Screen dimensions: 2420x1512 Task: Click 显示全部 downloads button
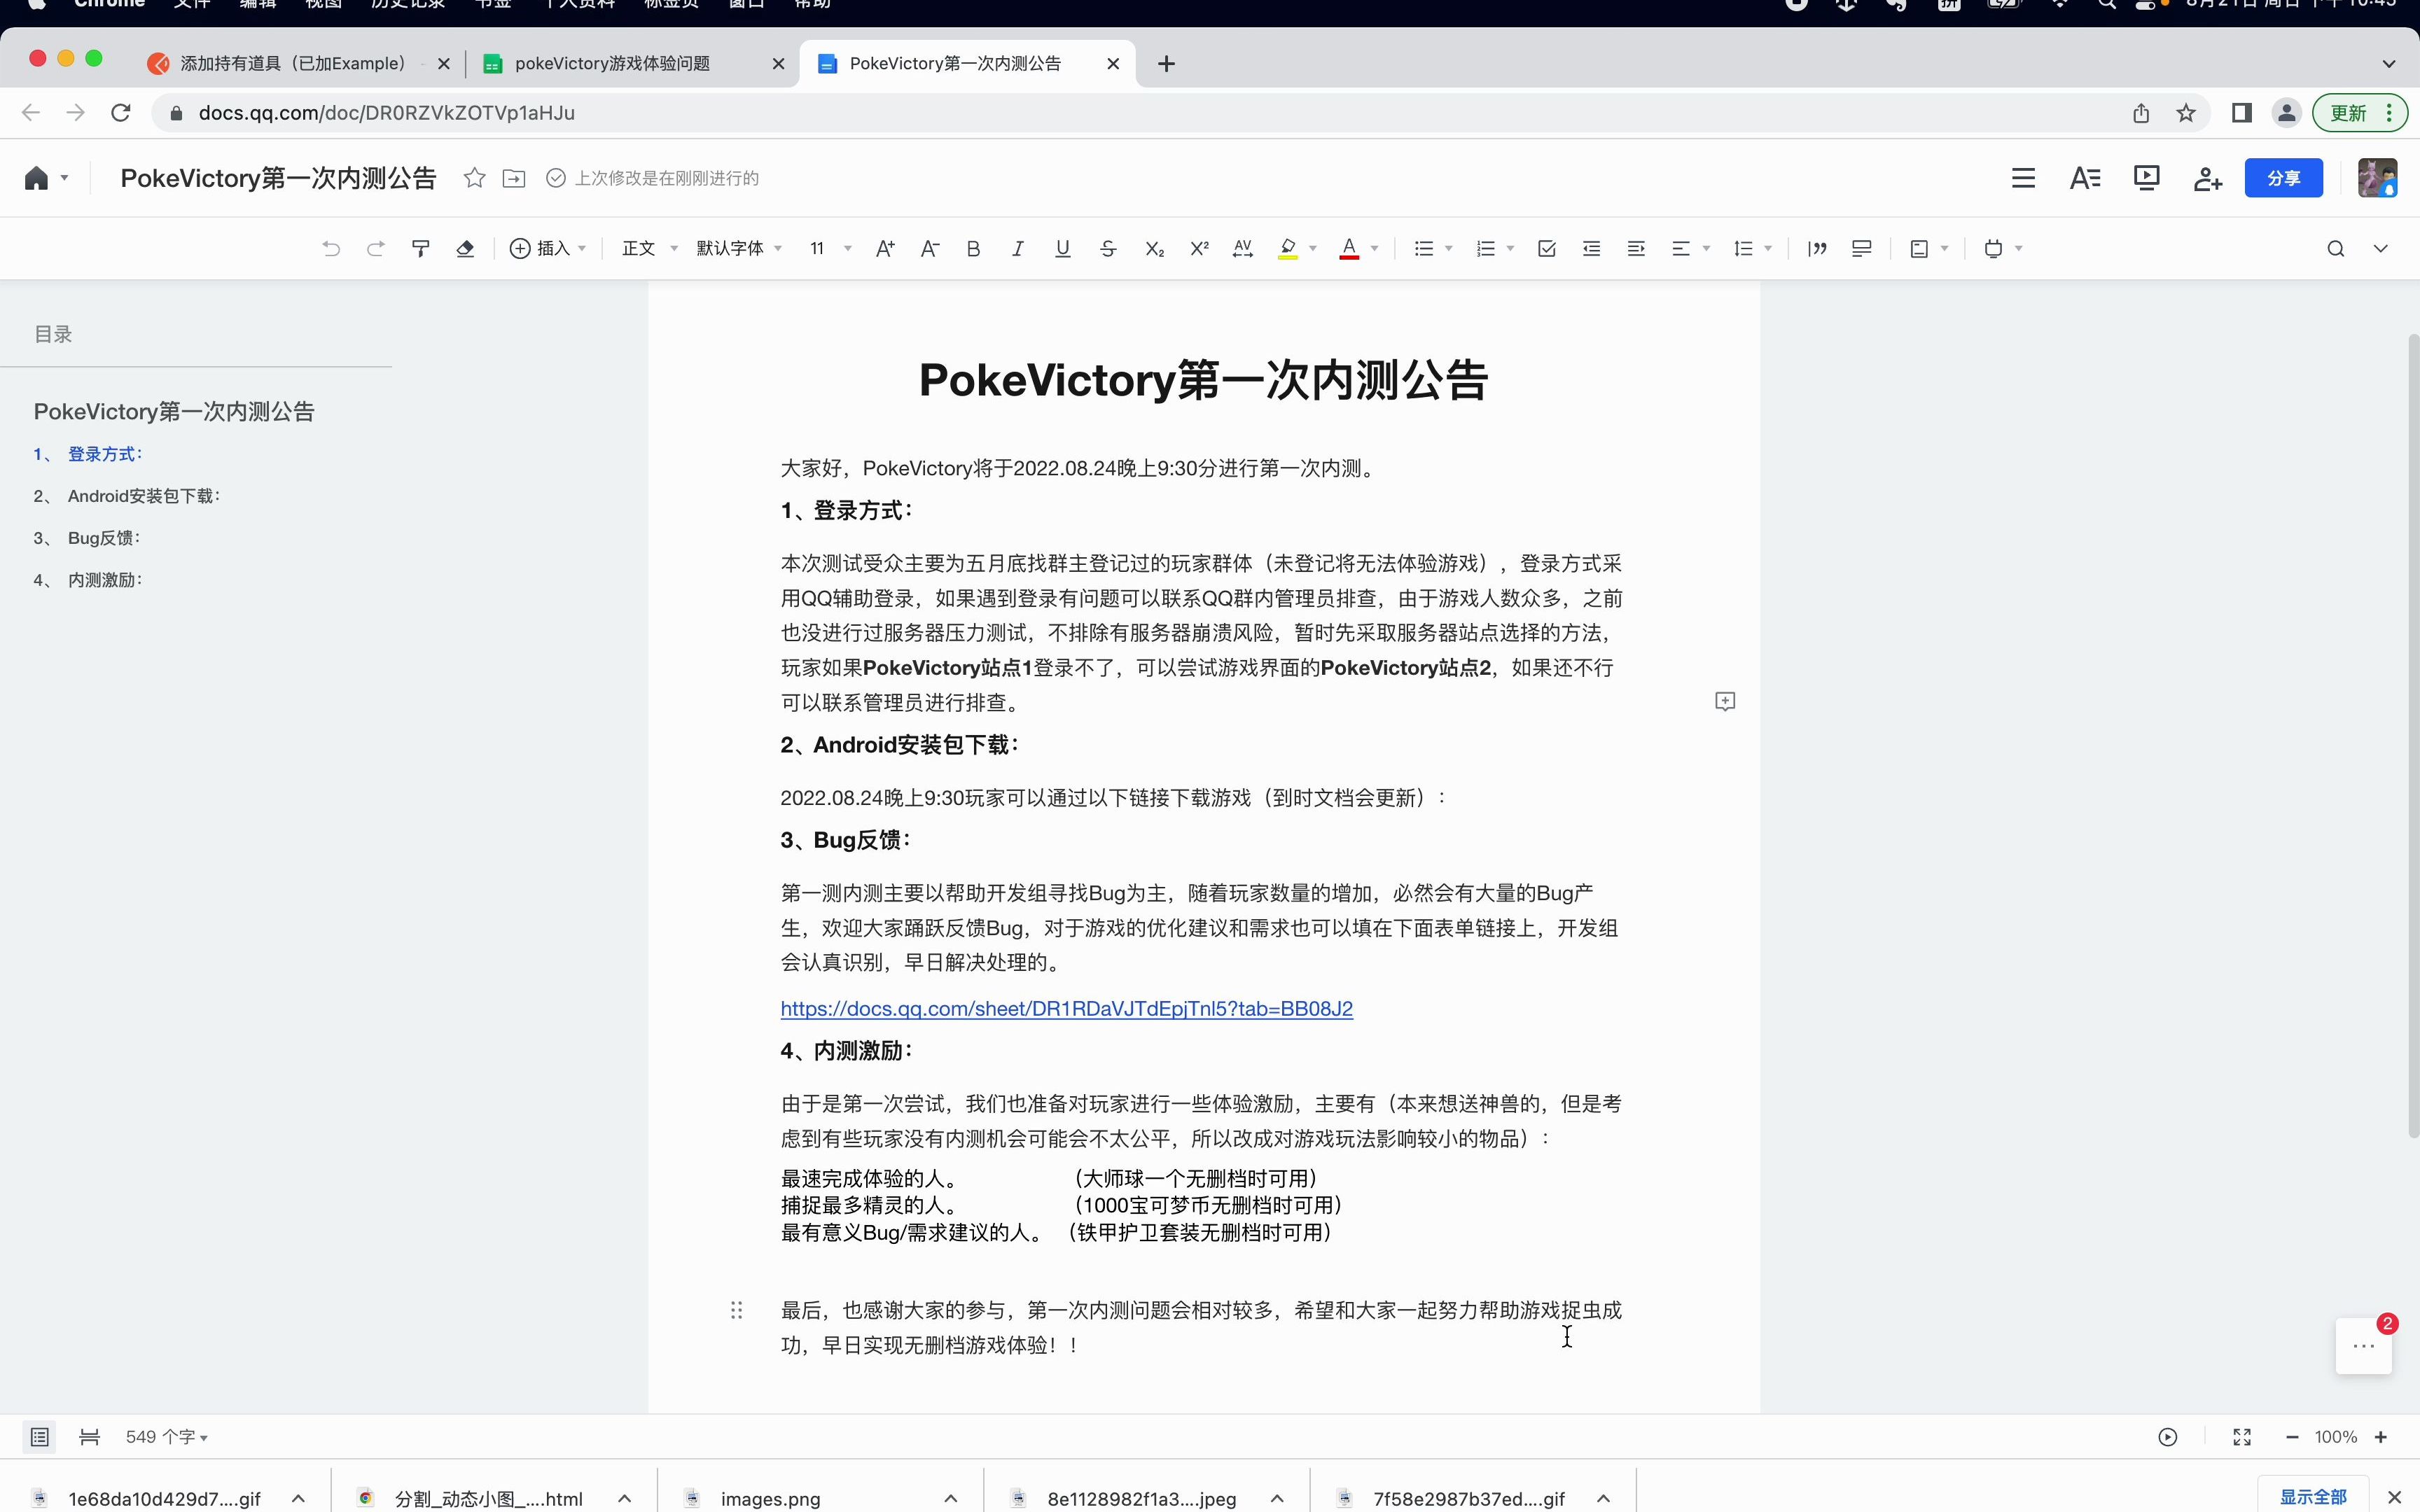point(2312,1497)
